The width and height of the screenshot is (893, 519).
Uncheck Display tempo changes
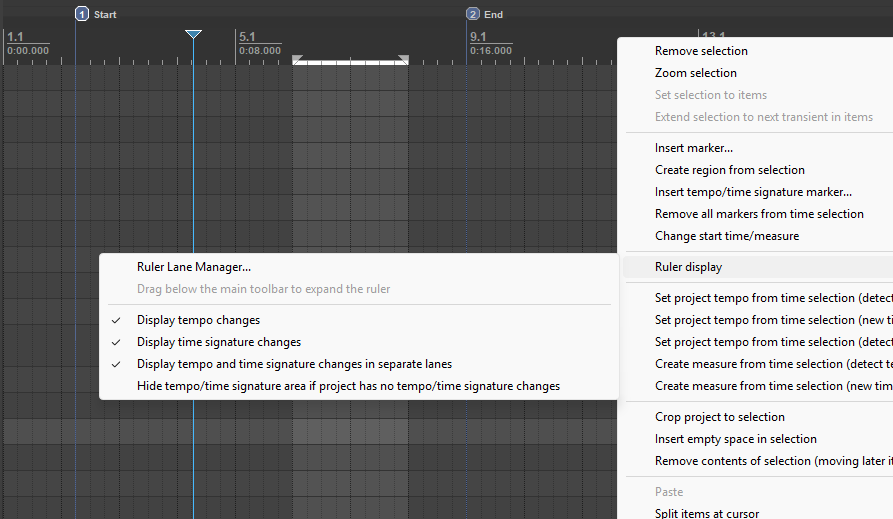(198, 320)
